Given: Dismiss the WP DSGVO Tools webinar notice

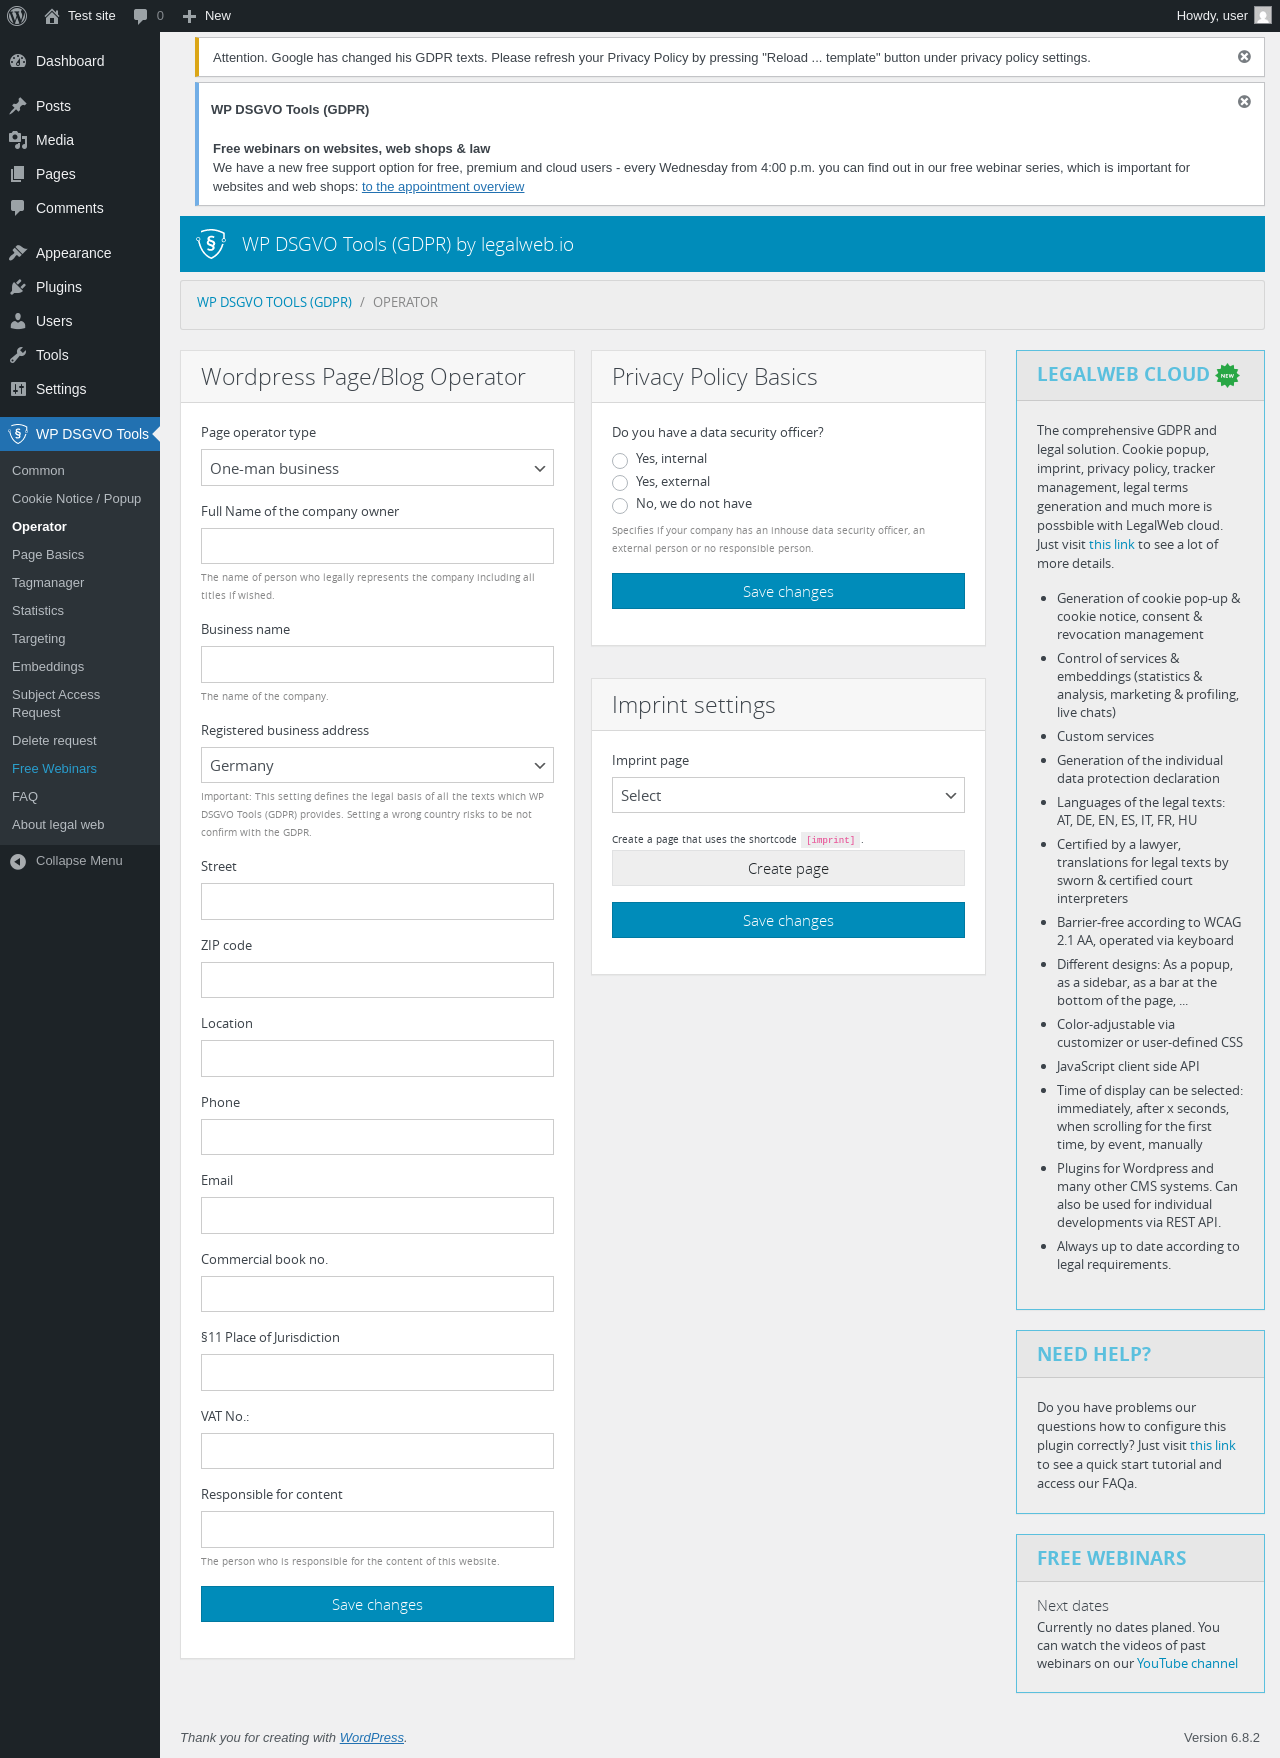Looking at the screenshot, I should tap(1244, 102).
